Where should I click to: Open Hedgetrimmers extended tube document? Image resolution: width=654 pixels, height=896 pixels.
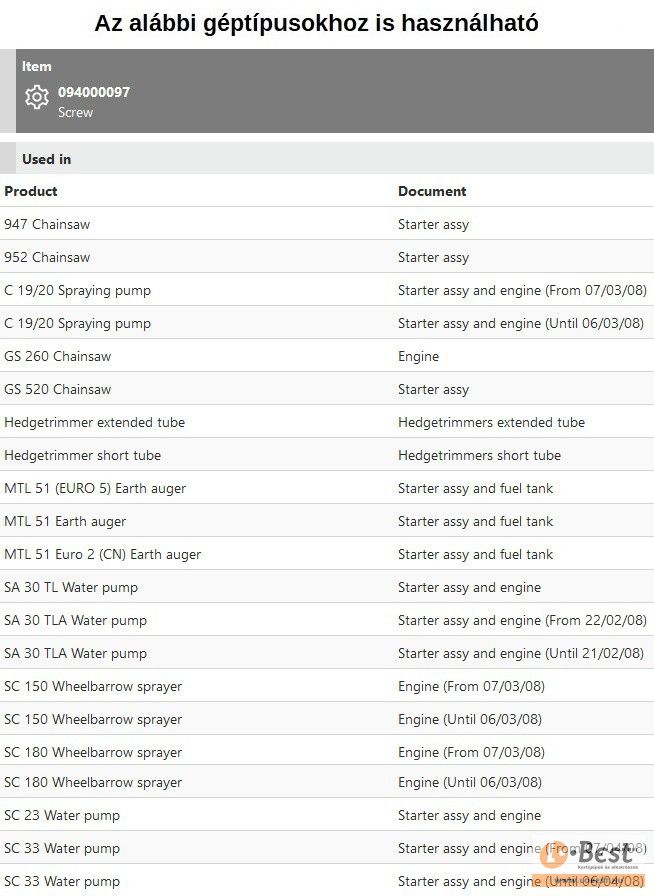491,422
